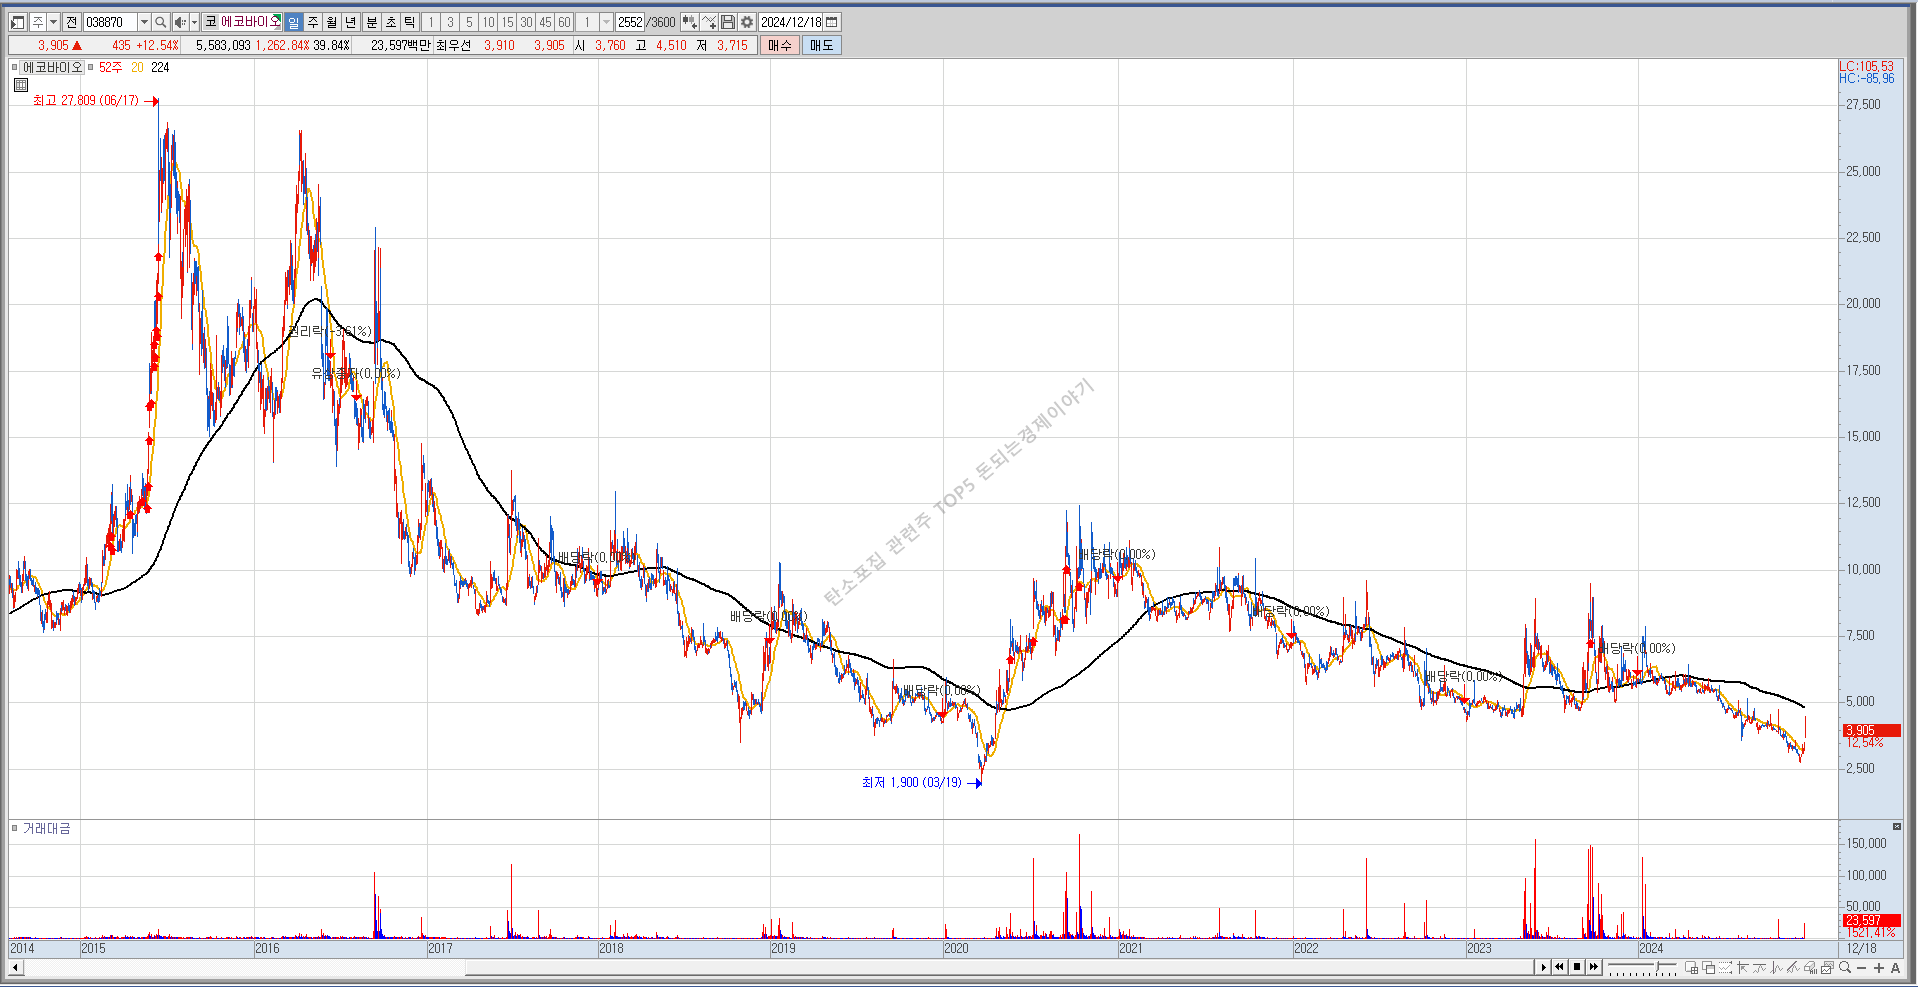
Task: Select the 30 interval preset button
Action: click(526, 22)
